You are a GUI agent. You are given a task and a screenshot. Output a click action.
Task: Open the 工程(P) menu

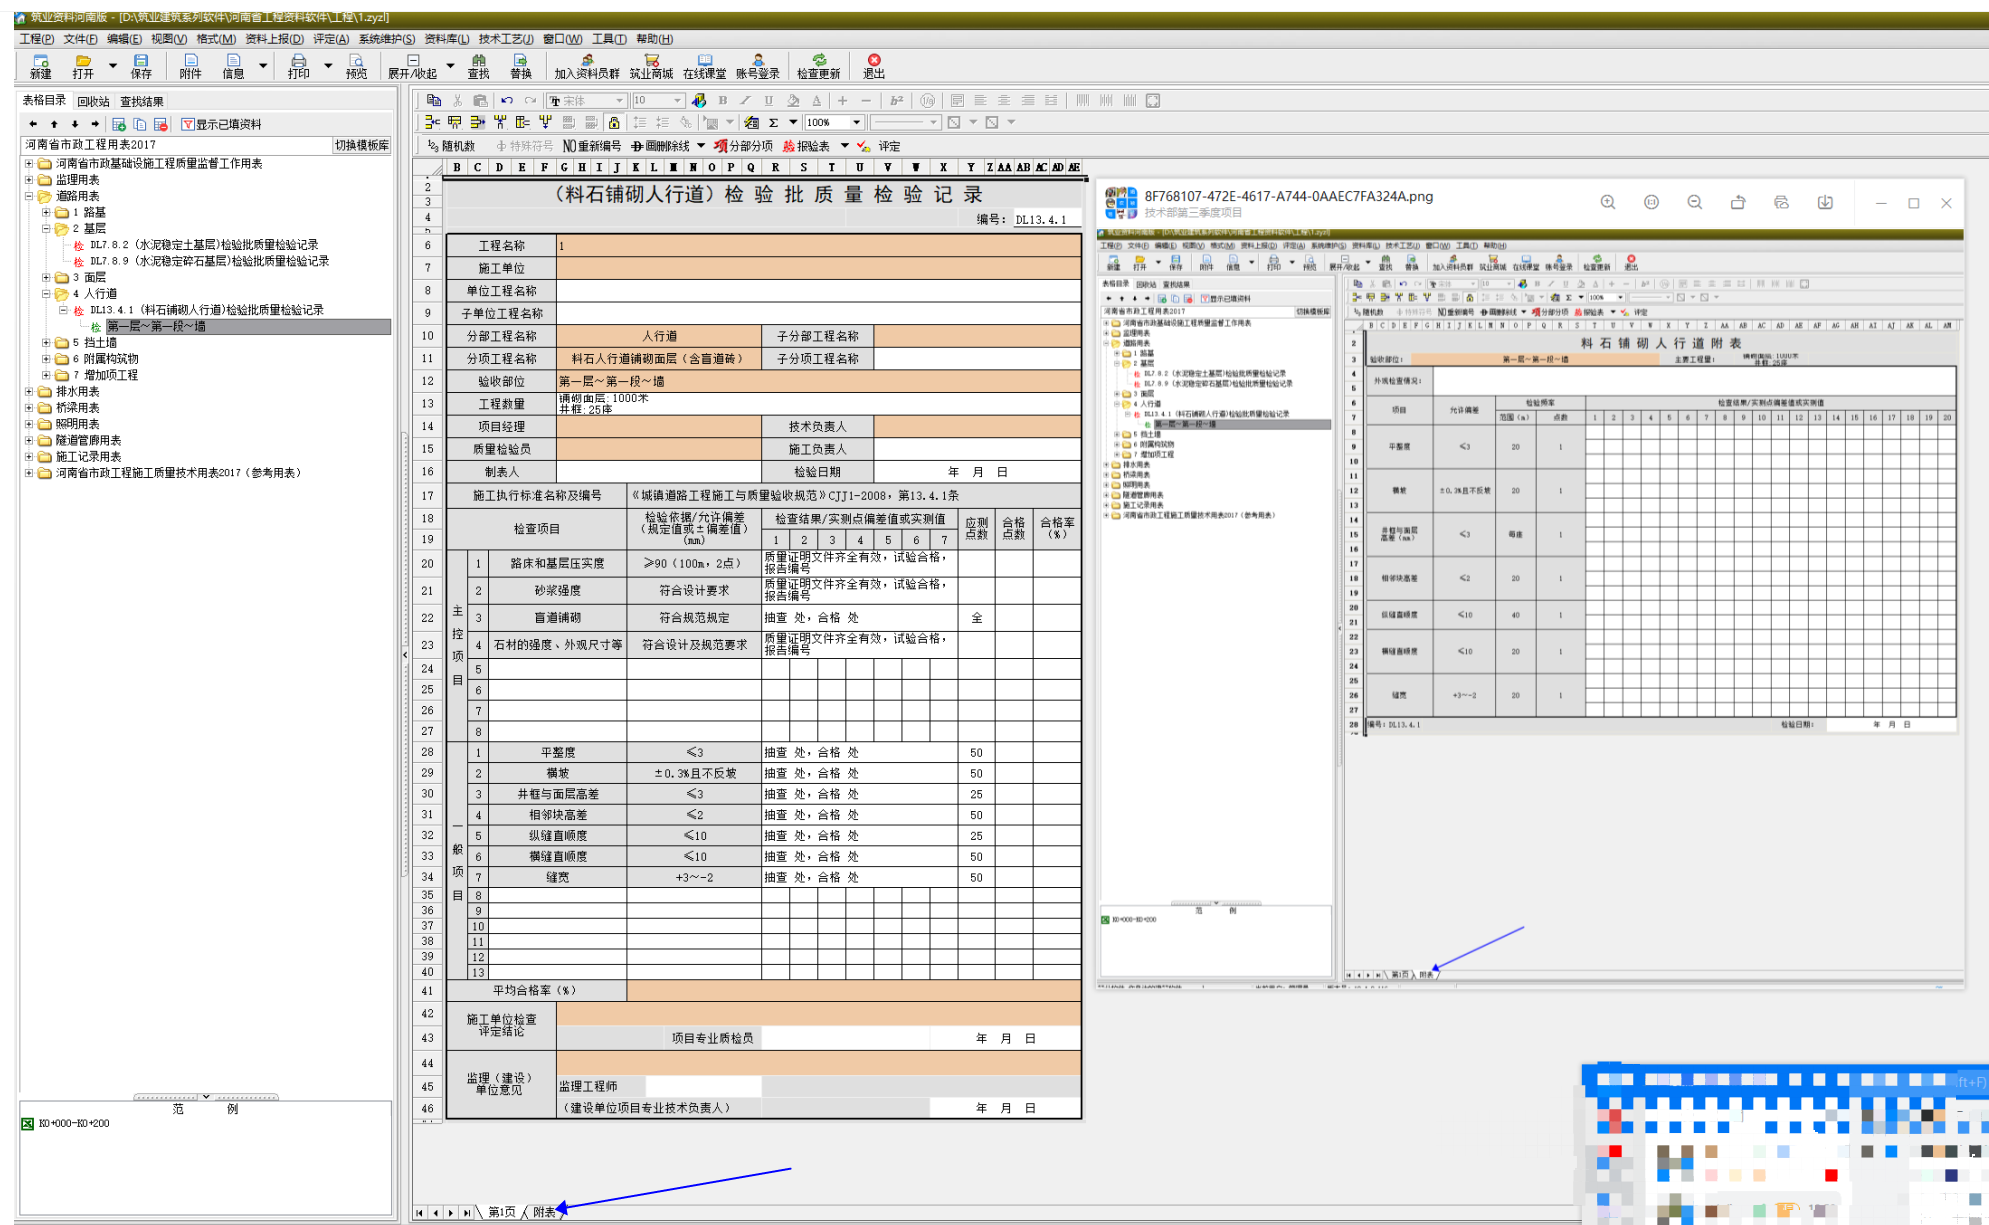click(37, 39)
